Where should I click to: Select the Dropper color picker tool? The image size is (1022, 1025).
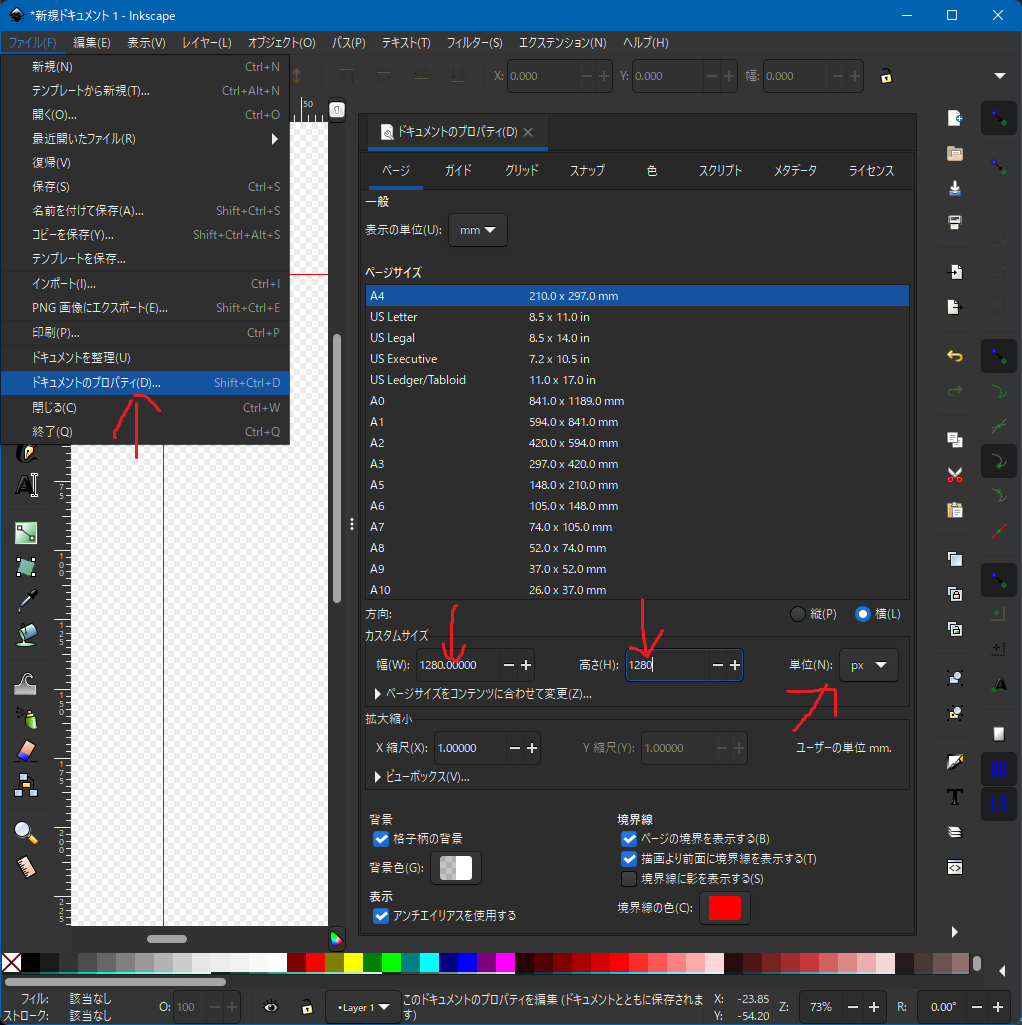(26, 601)
